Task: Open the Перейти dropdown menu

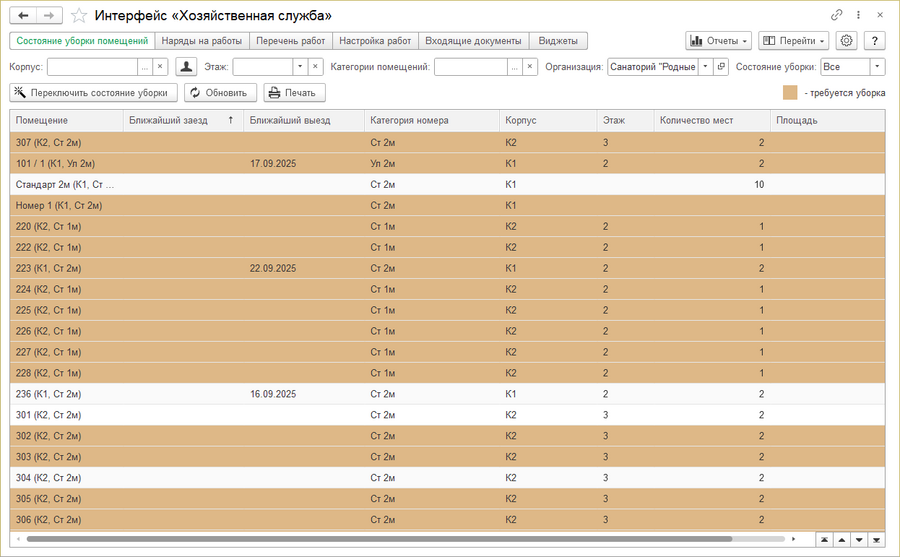Action: (x=794, y=41)
